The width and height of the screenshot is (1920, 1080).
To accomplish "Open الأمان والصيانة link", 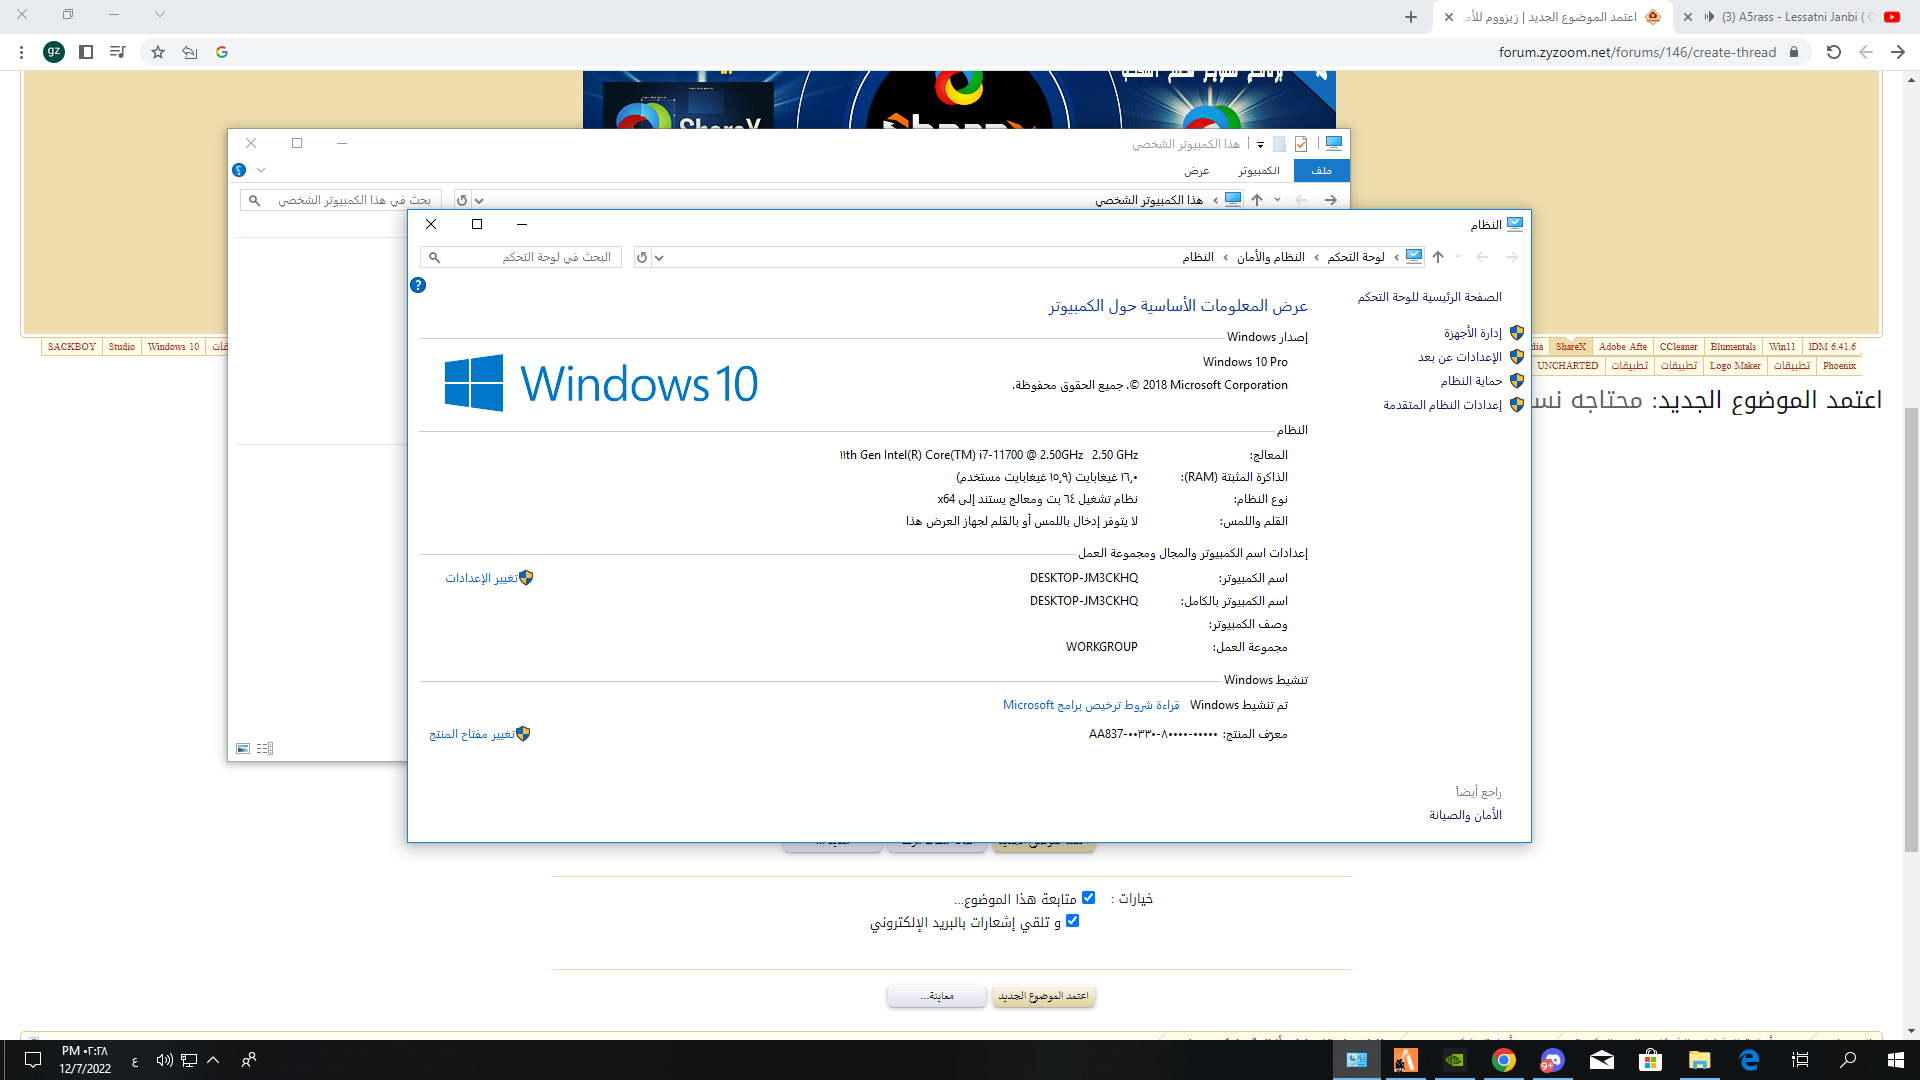I will click(x=1465, y=815).
